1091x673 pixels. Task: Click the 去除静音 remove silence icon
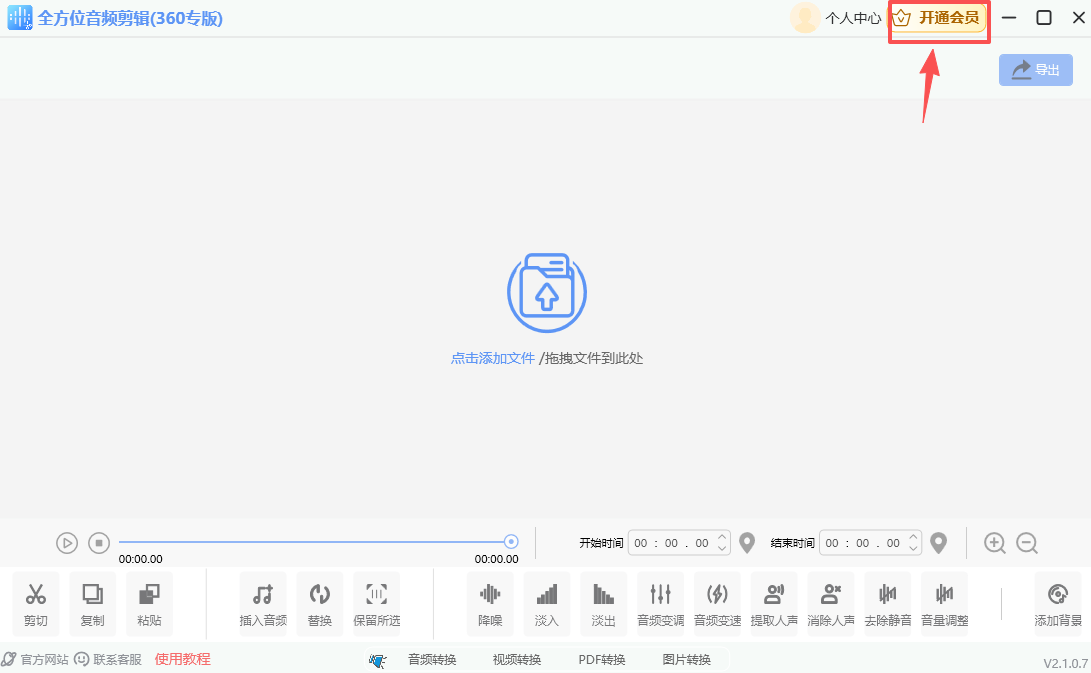tap(887, 603)
